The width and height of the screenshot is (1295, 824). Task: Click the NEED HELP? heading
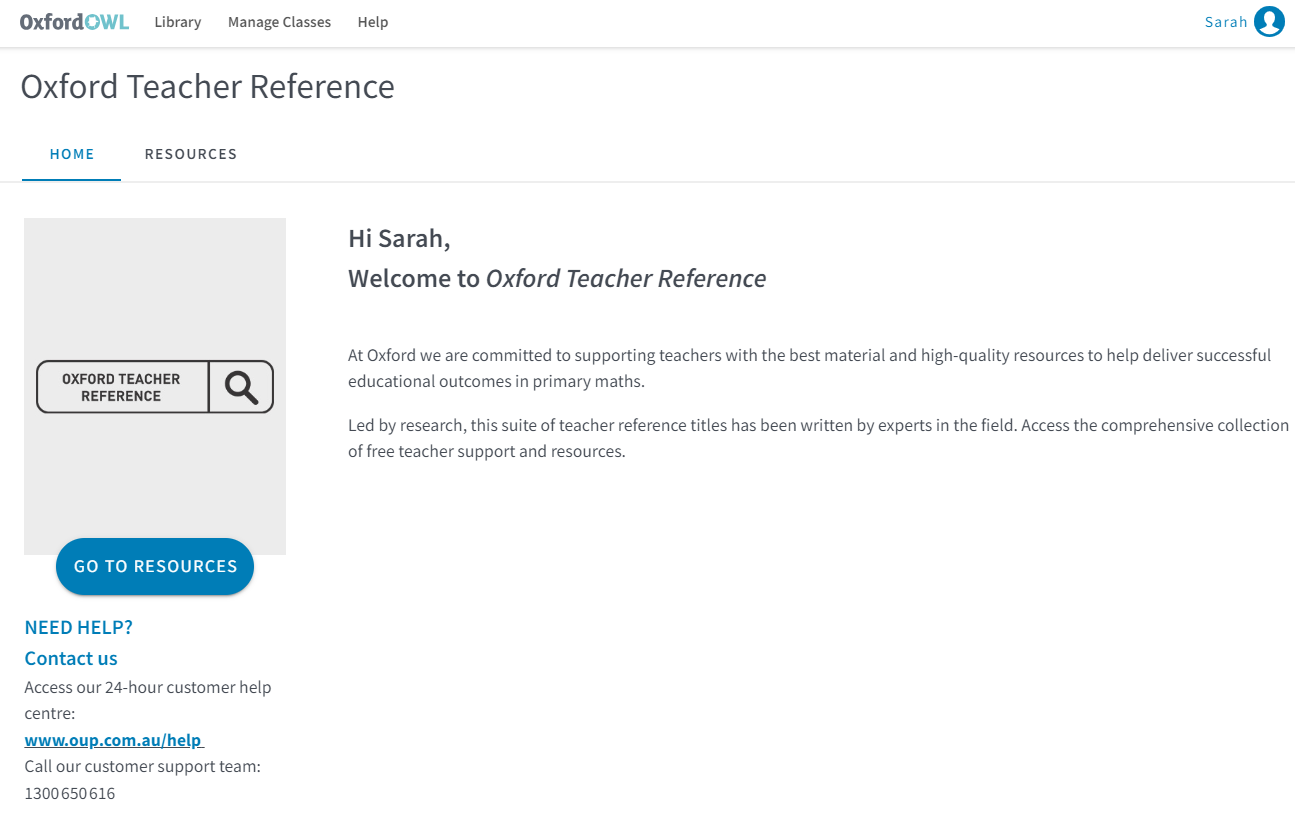[x=79, y=627]
